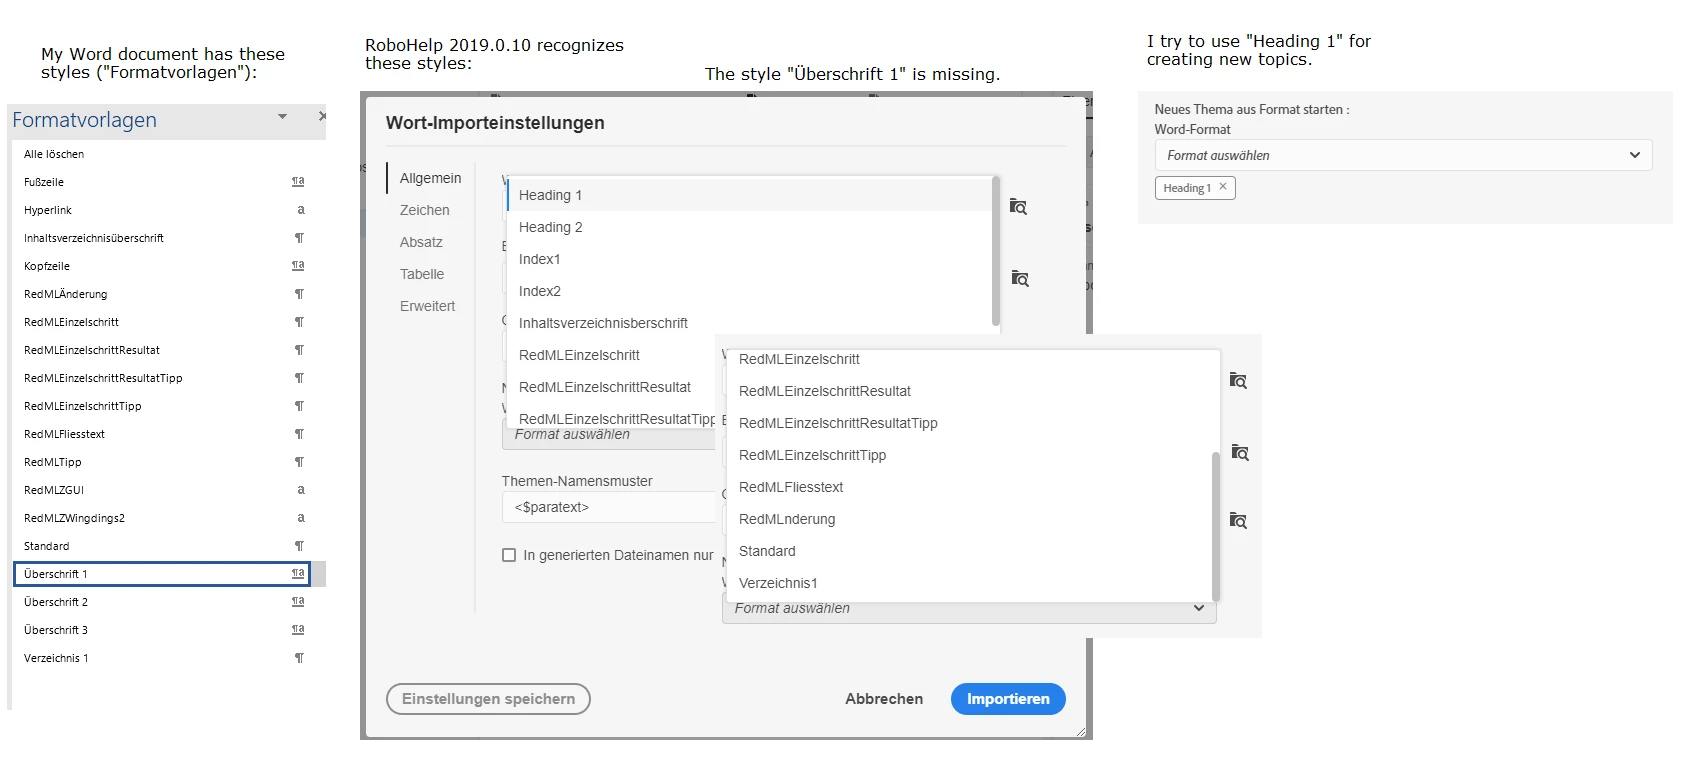Click browse icon beside Heading 1 dropdown
Viewport: 1693px width, 761px height.
point(1018,206)
